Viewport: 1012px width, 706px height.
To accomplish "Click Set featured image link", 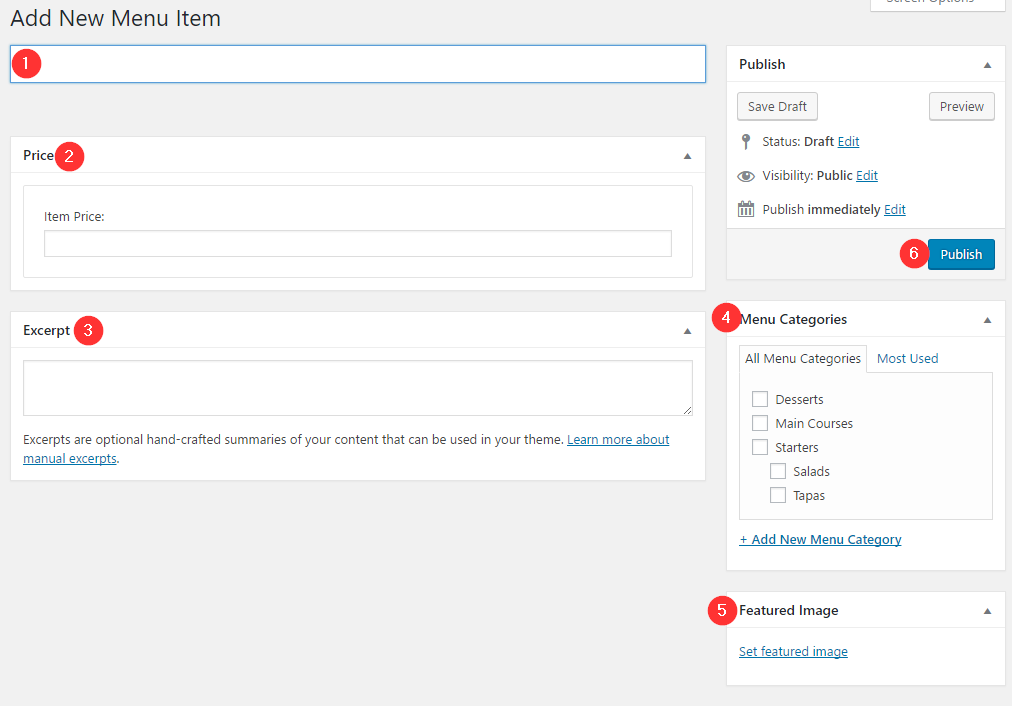I will coord(793,652).
